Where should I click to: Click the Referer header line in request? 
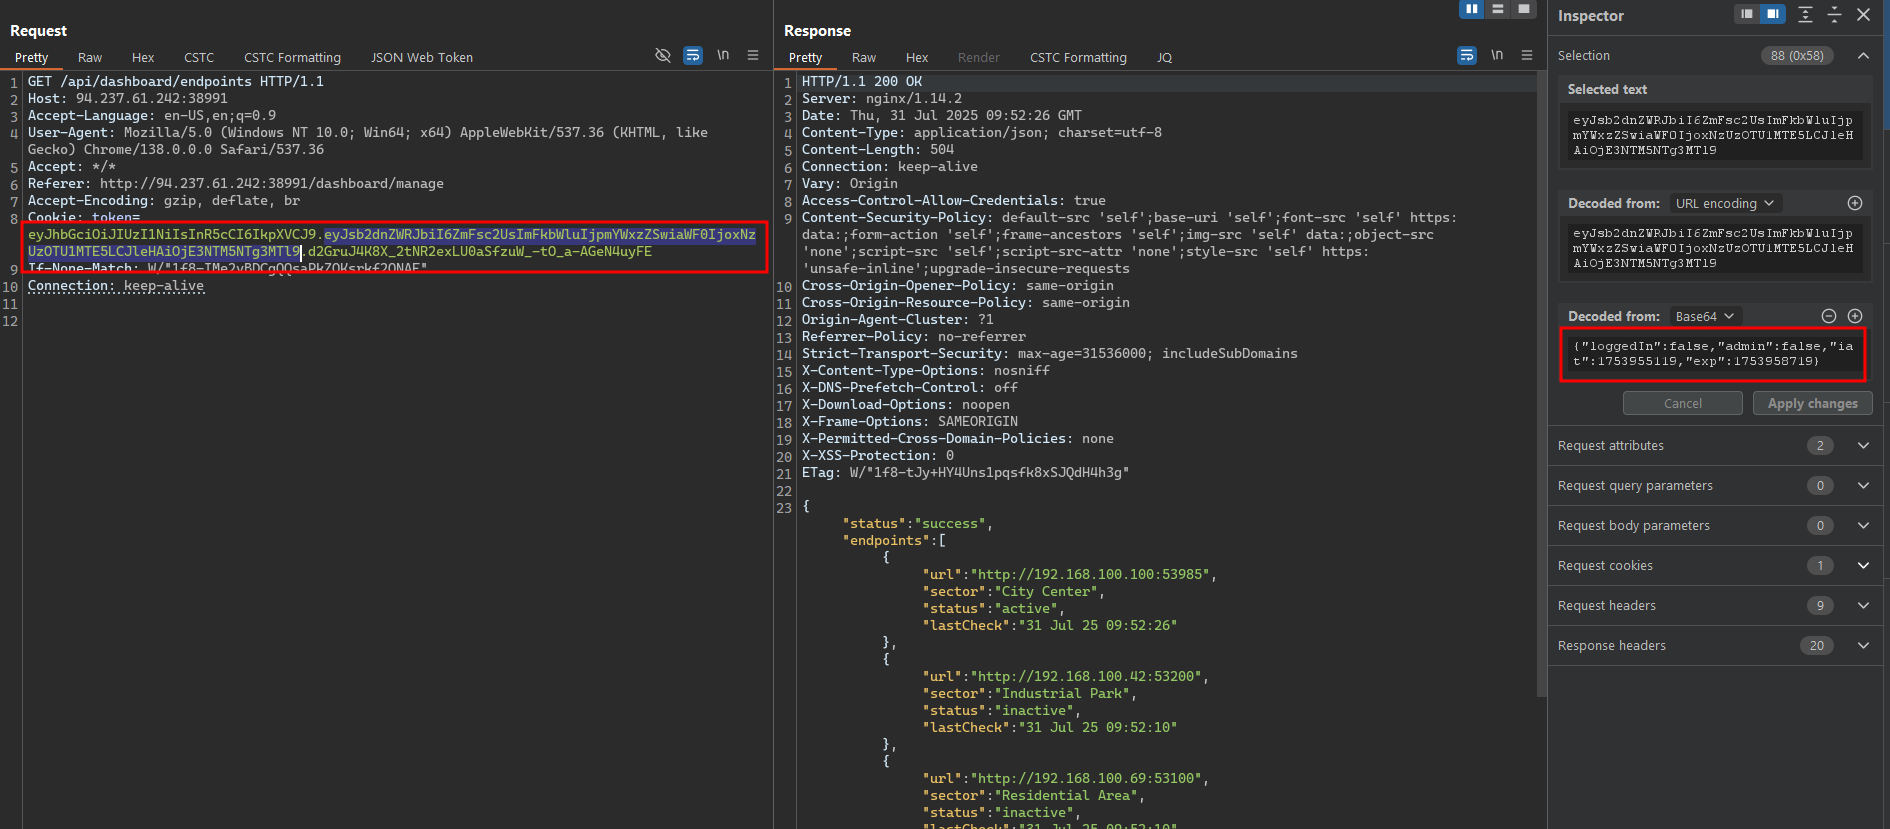236,183
